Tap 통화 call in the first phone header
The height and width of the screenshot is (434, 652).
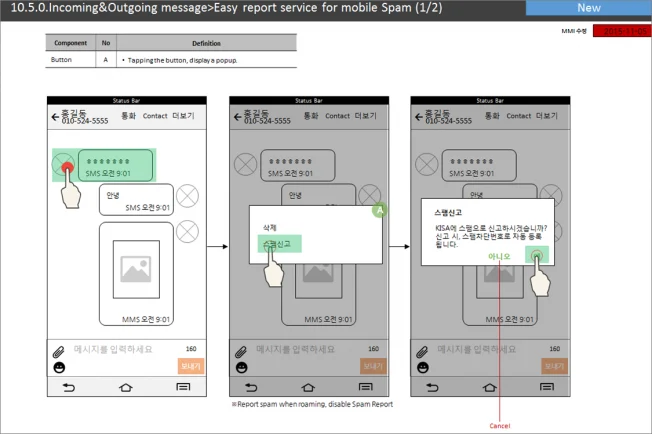129,117
